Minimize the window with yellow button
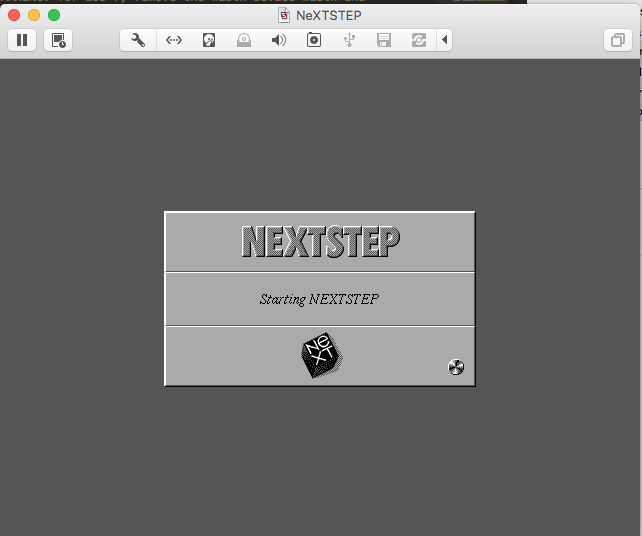The width and height of the screenshot is (642, 536). 34,15
